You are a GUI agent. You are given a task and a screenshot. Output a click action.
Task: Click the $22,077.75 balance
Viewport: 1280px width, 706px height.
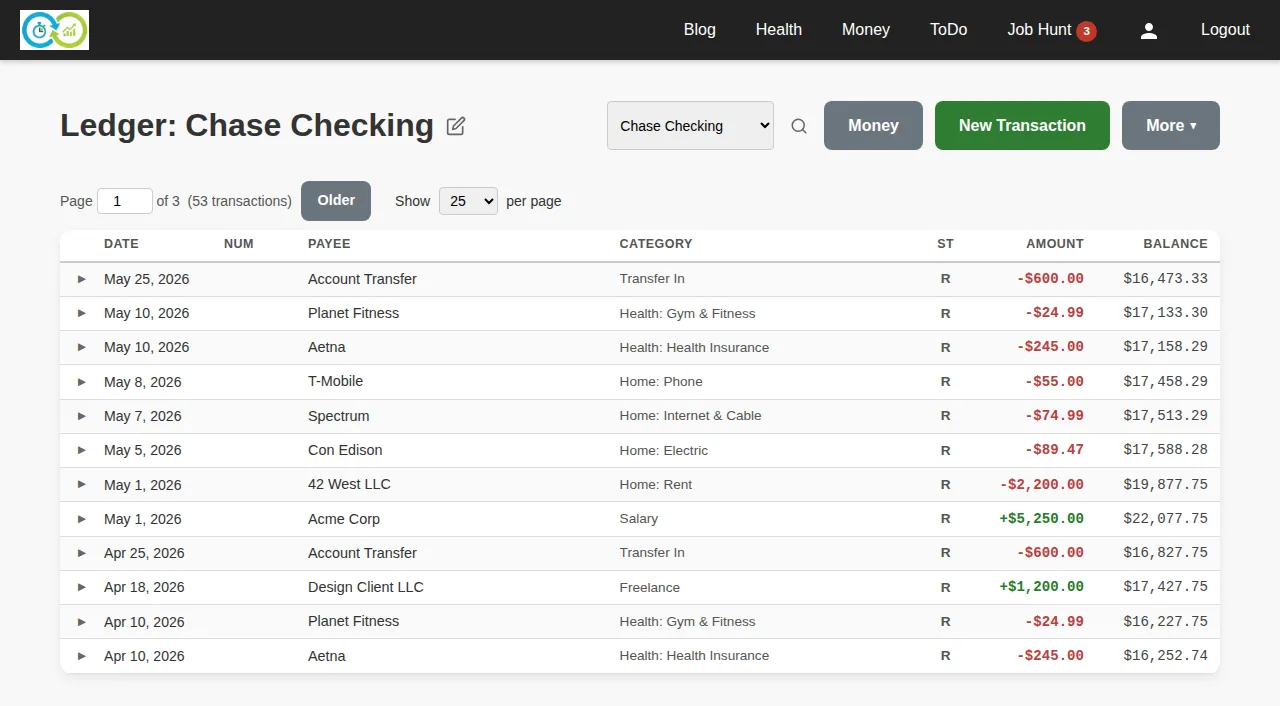click(1165, 519)
